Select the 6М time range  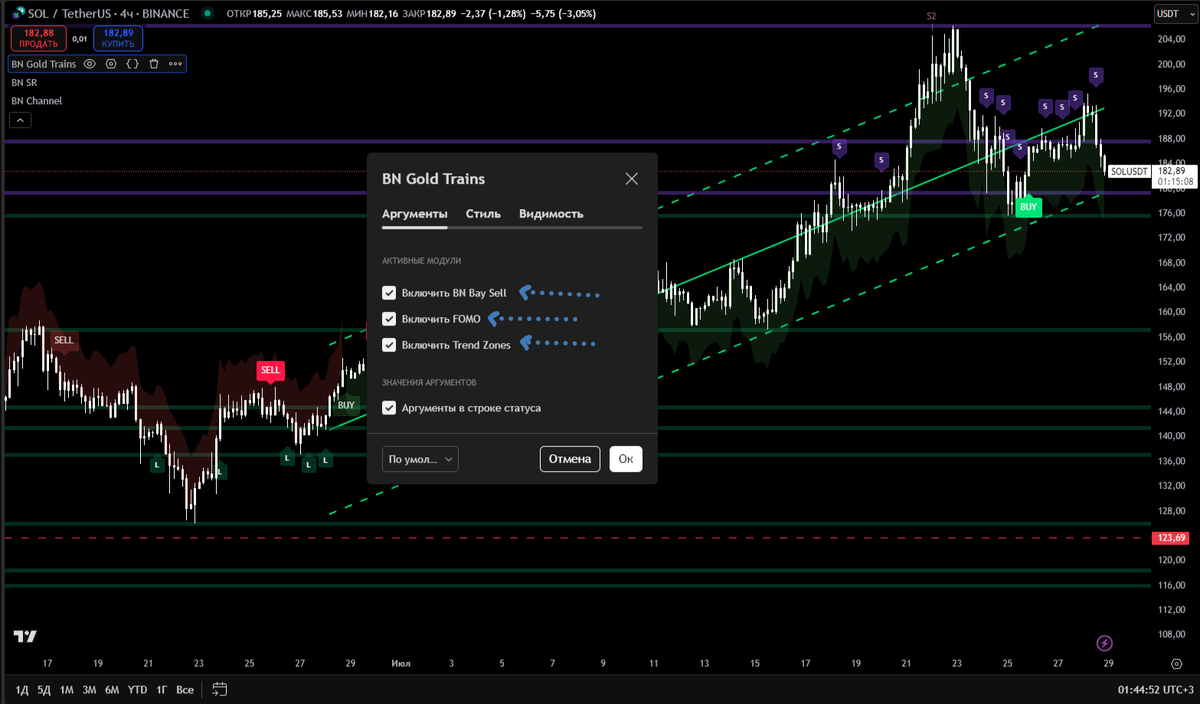(x=112, y=689)
